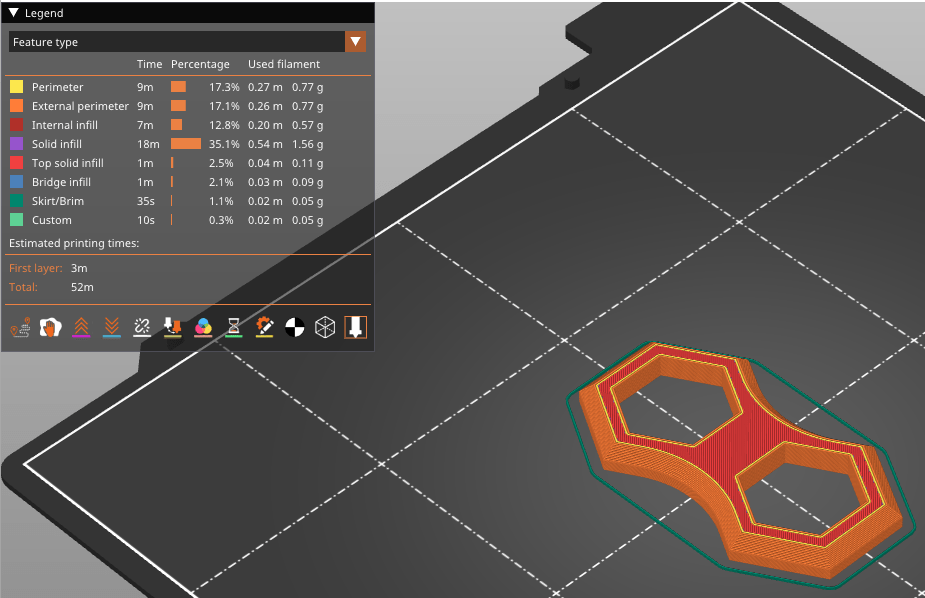Image resolution: width=925 pixels, height=598 pixels.
Task: Show retractions with upward arrows icon
Action: (81, 327)
